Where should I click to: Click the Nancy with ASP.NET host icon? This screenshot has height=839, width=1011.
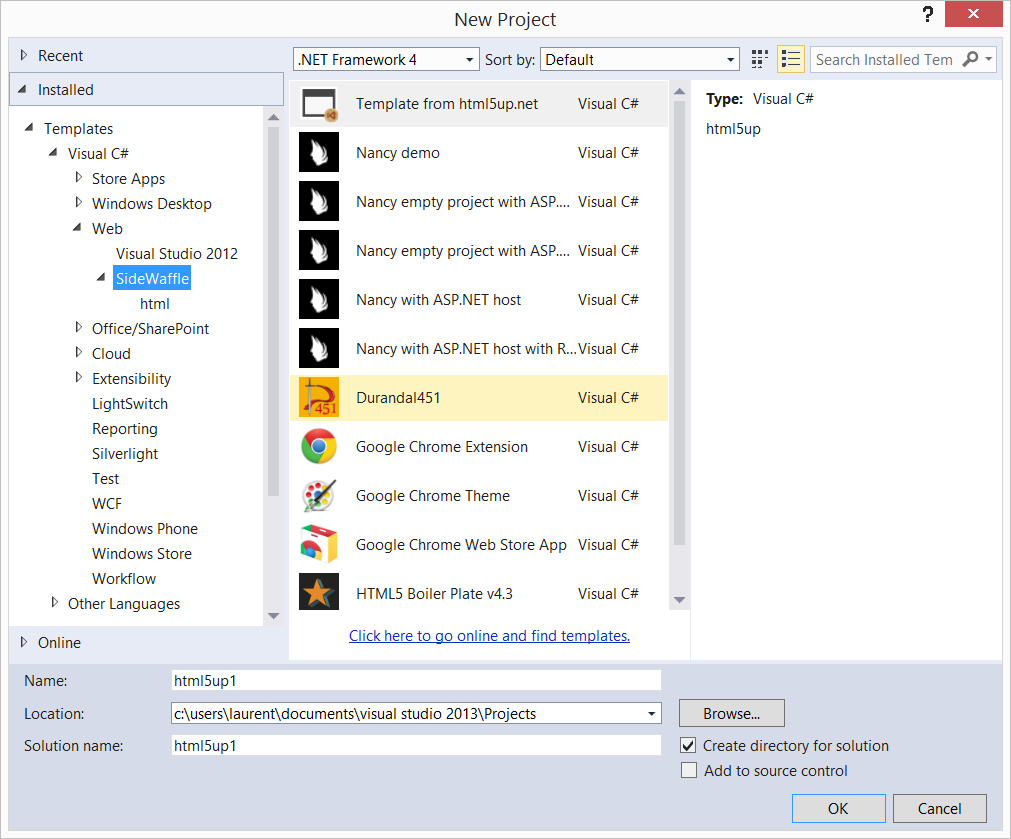[319, 299]
